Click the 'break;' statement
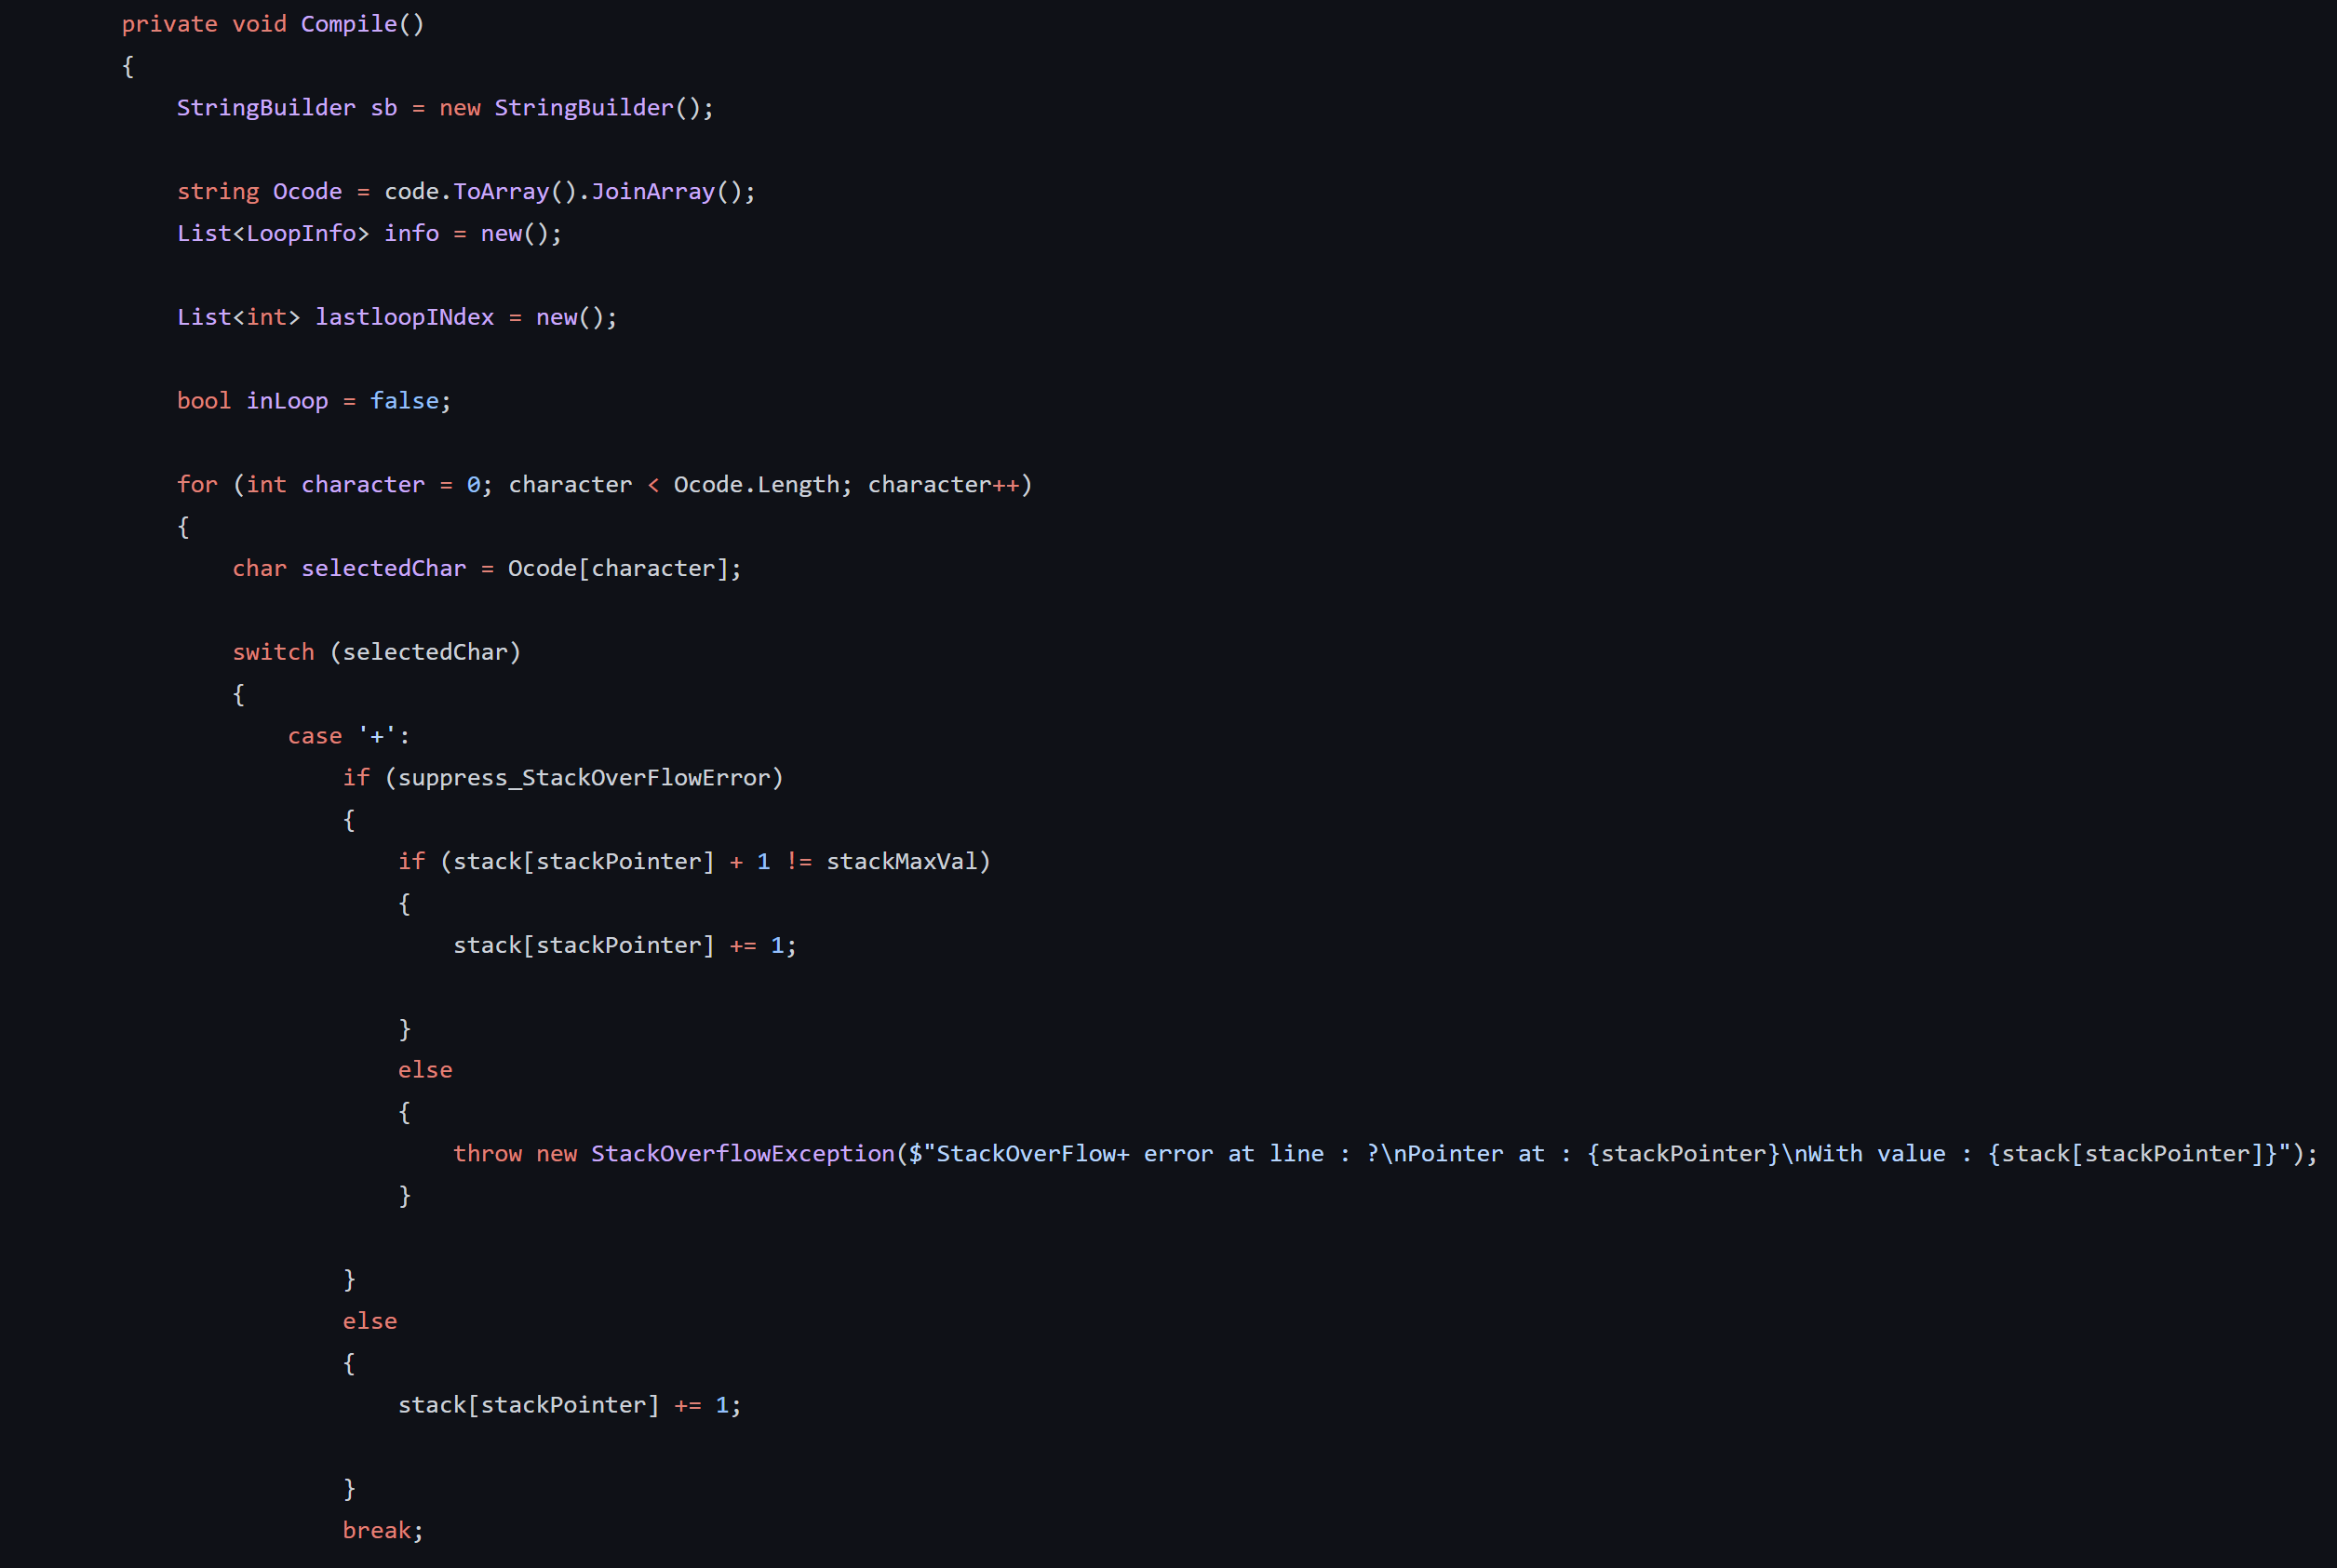The image size is (2337, 1568). [383, 1530]
